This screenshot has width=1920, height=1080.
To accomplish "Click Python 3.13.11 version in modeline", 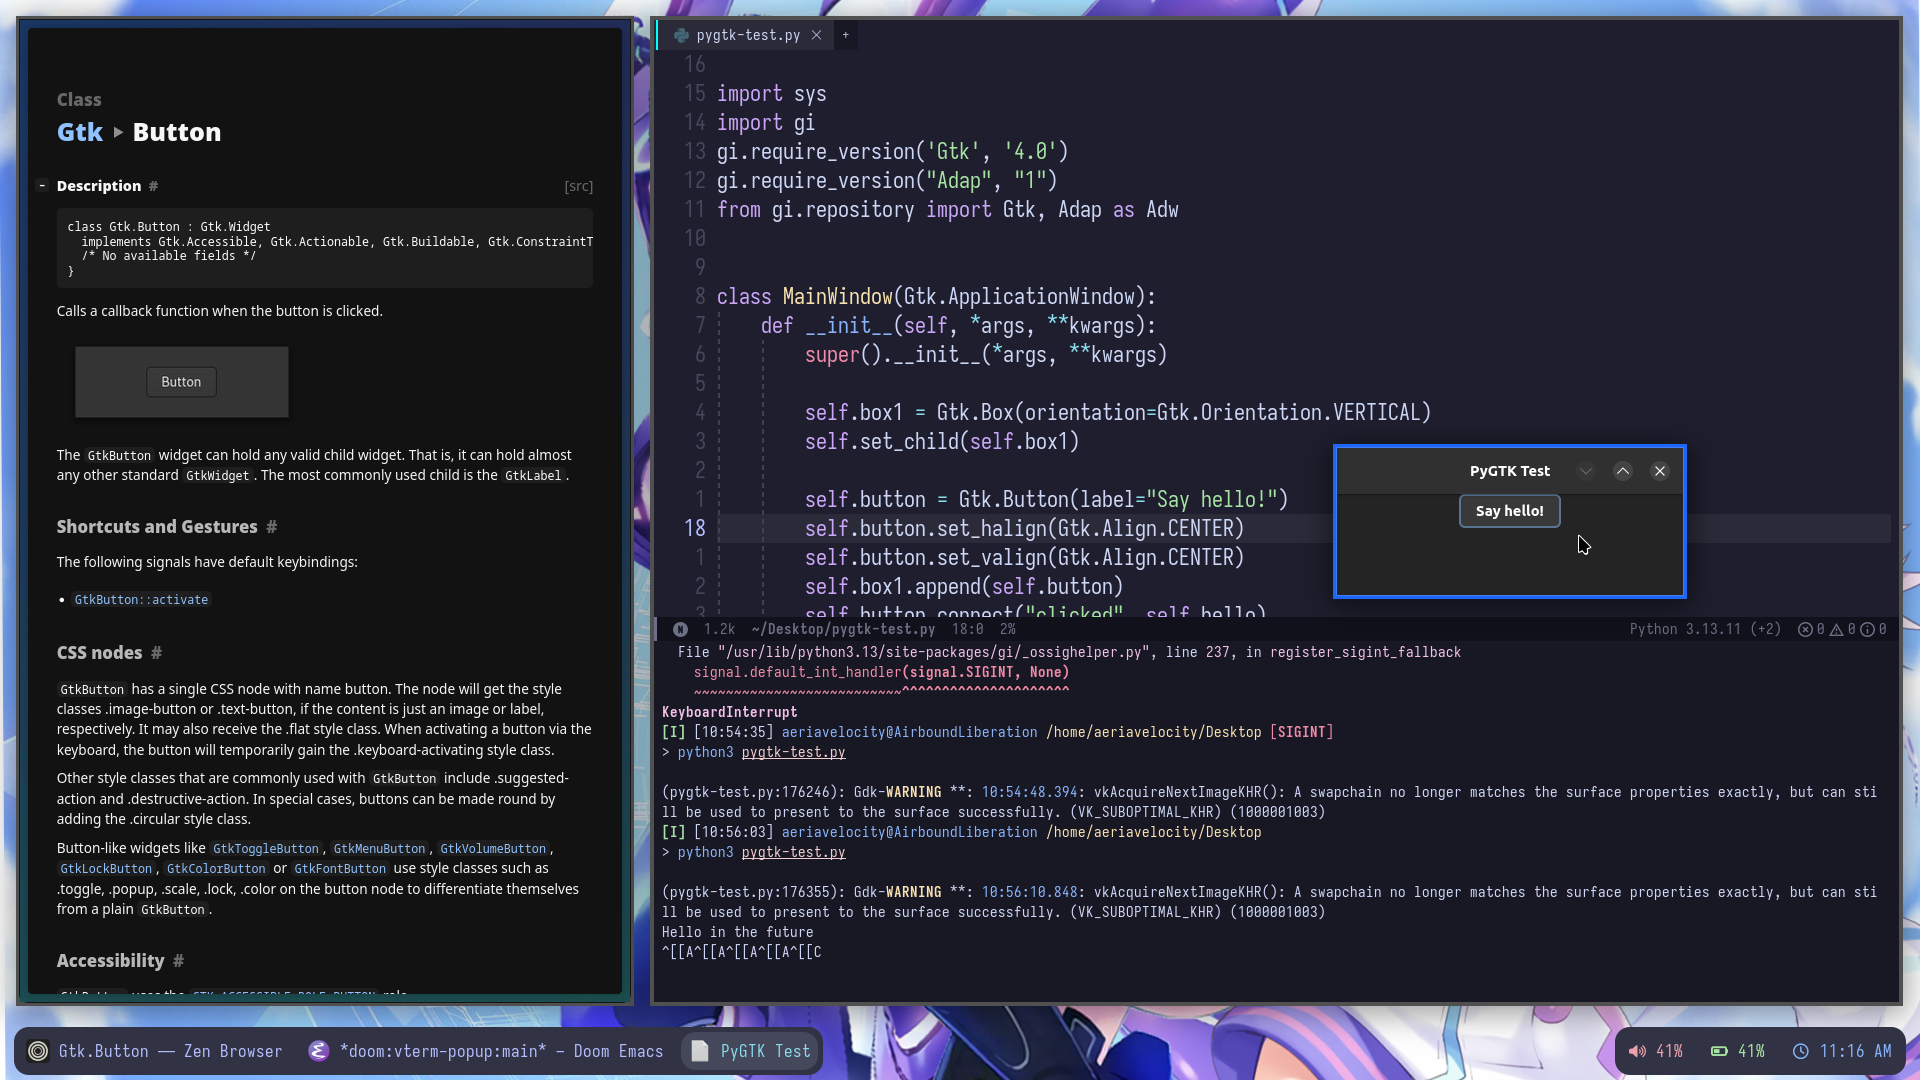I will tap(1685, 629).
